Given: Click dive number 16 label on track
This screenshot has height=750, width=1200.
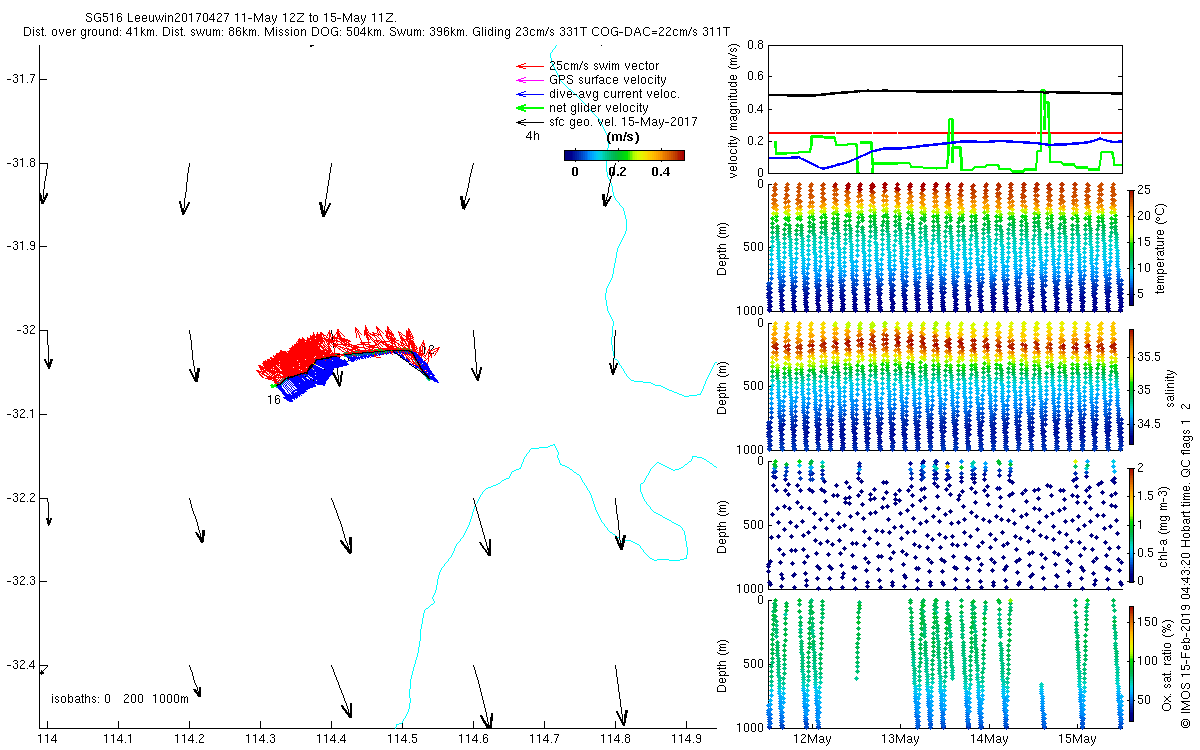Looking at the screenshot, I should click(273, 400).
